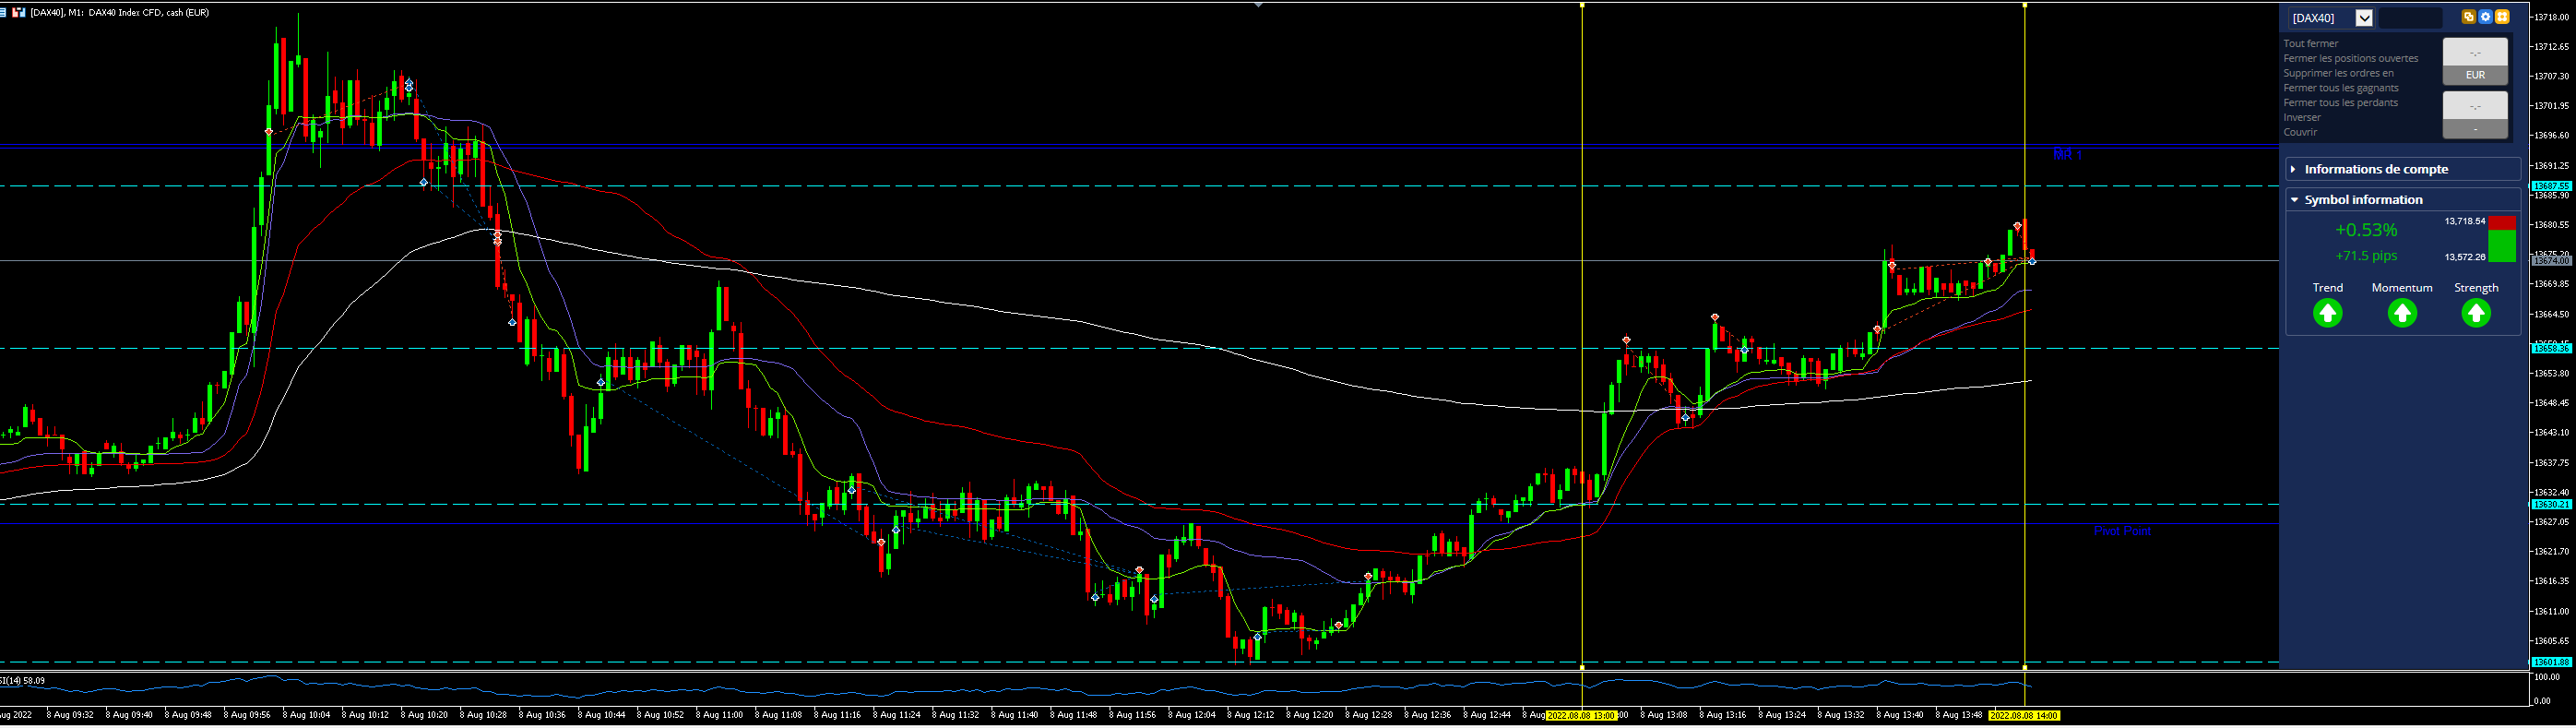
Task: Click Couvrir in the trade panel
Action: click(x=2300, y=132)
